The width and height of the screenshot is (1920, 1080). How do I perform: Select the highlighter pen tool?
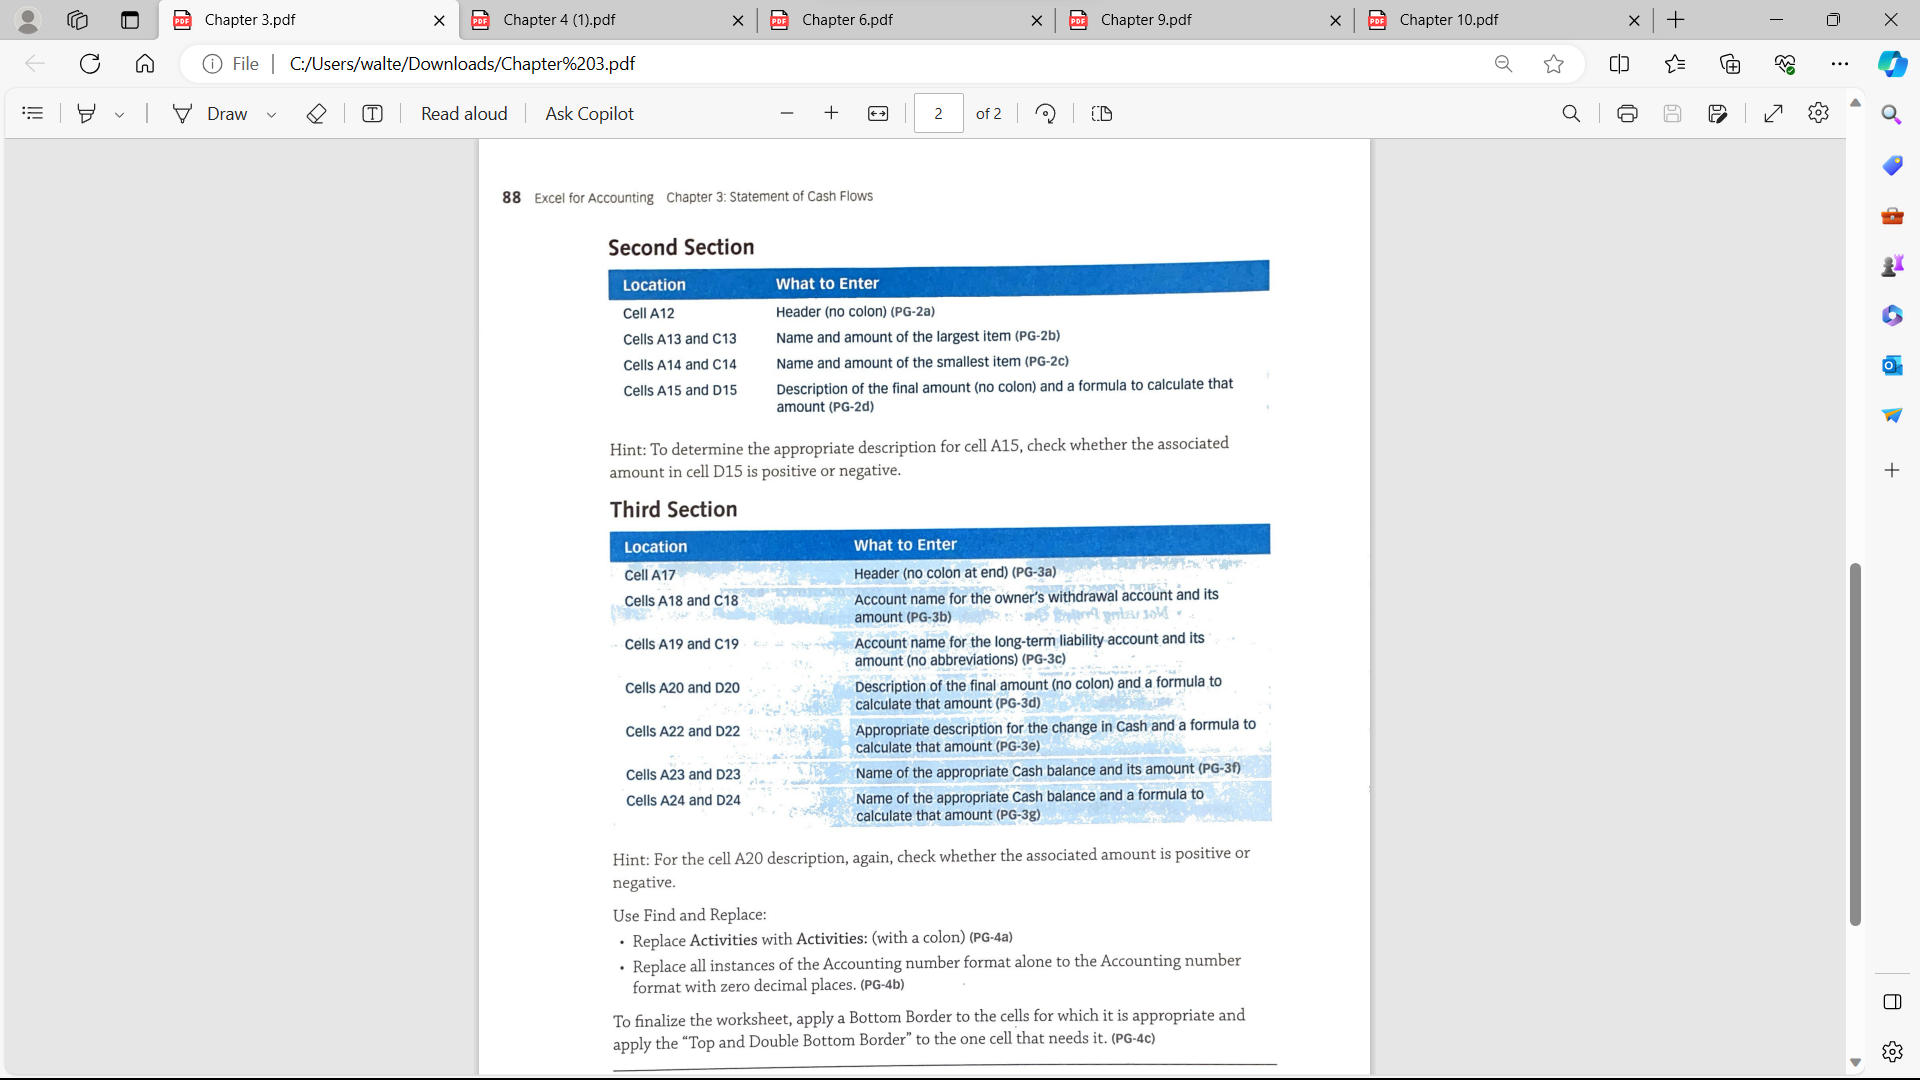[x=85, y=113]
